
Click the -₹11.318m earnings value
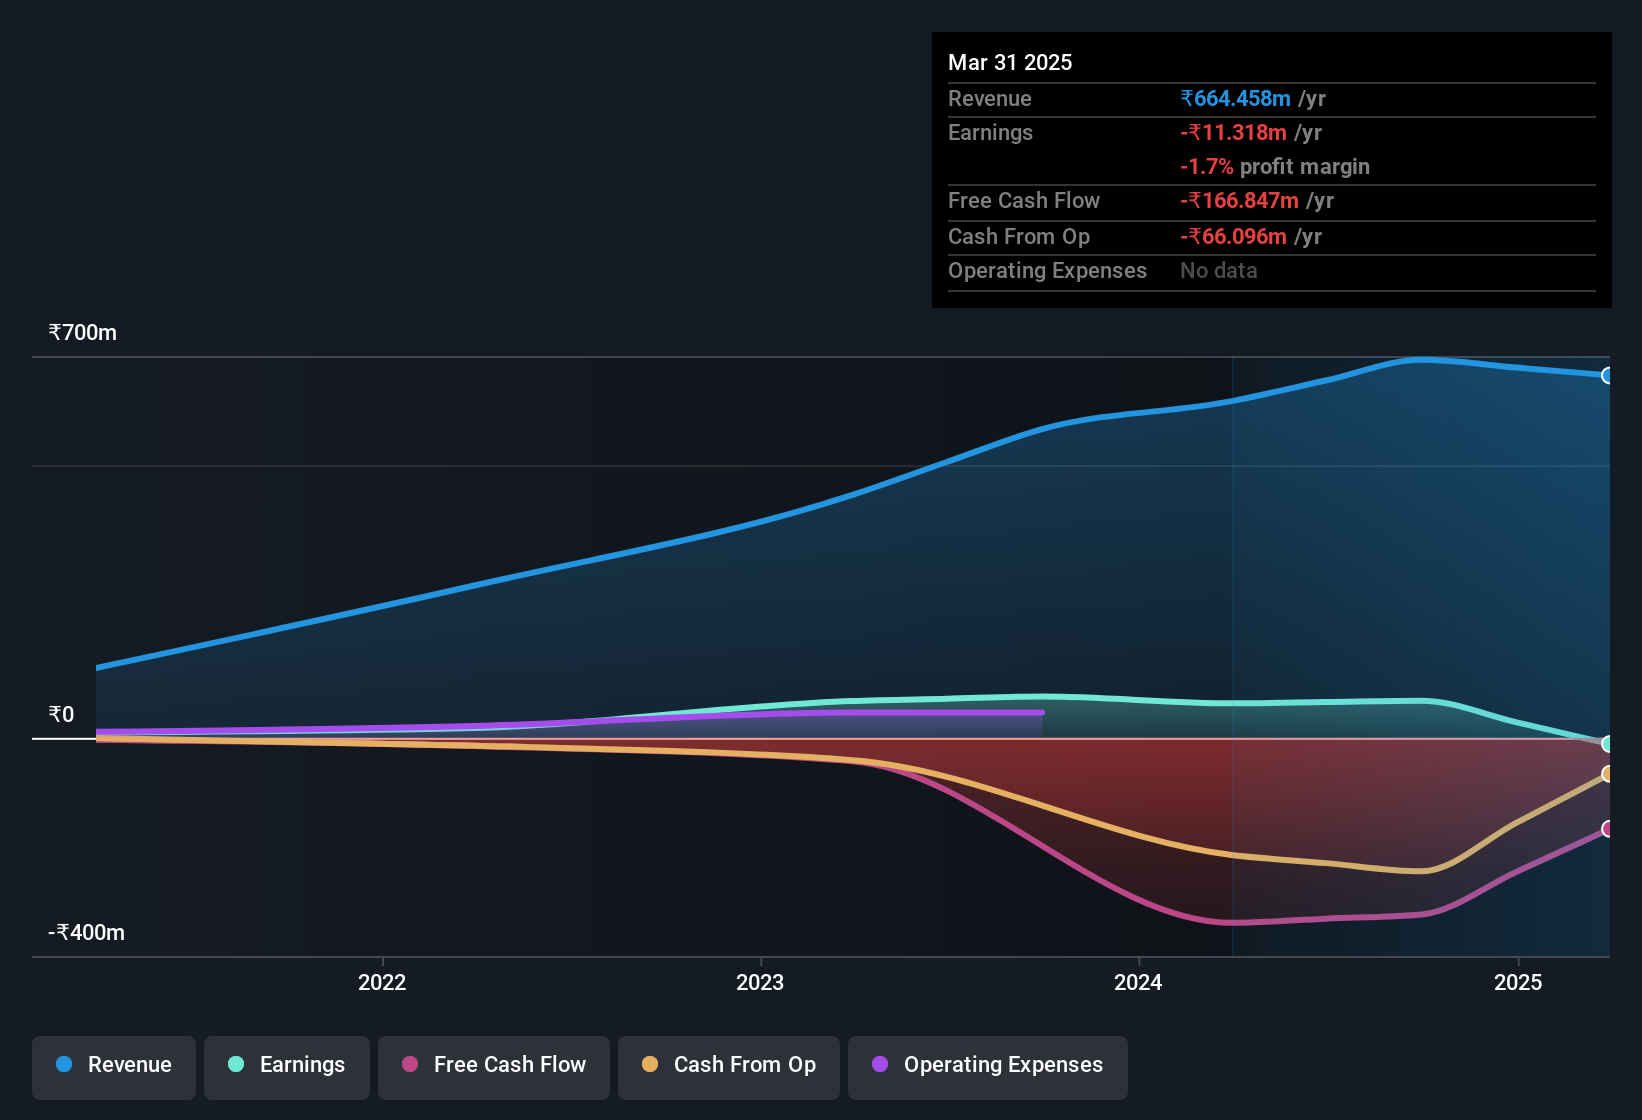click(1233, 132)
